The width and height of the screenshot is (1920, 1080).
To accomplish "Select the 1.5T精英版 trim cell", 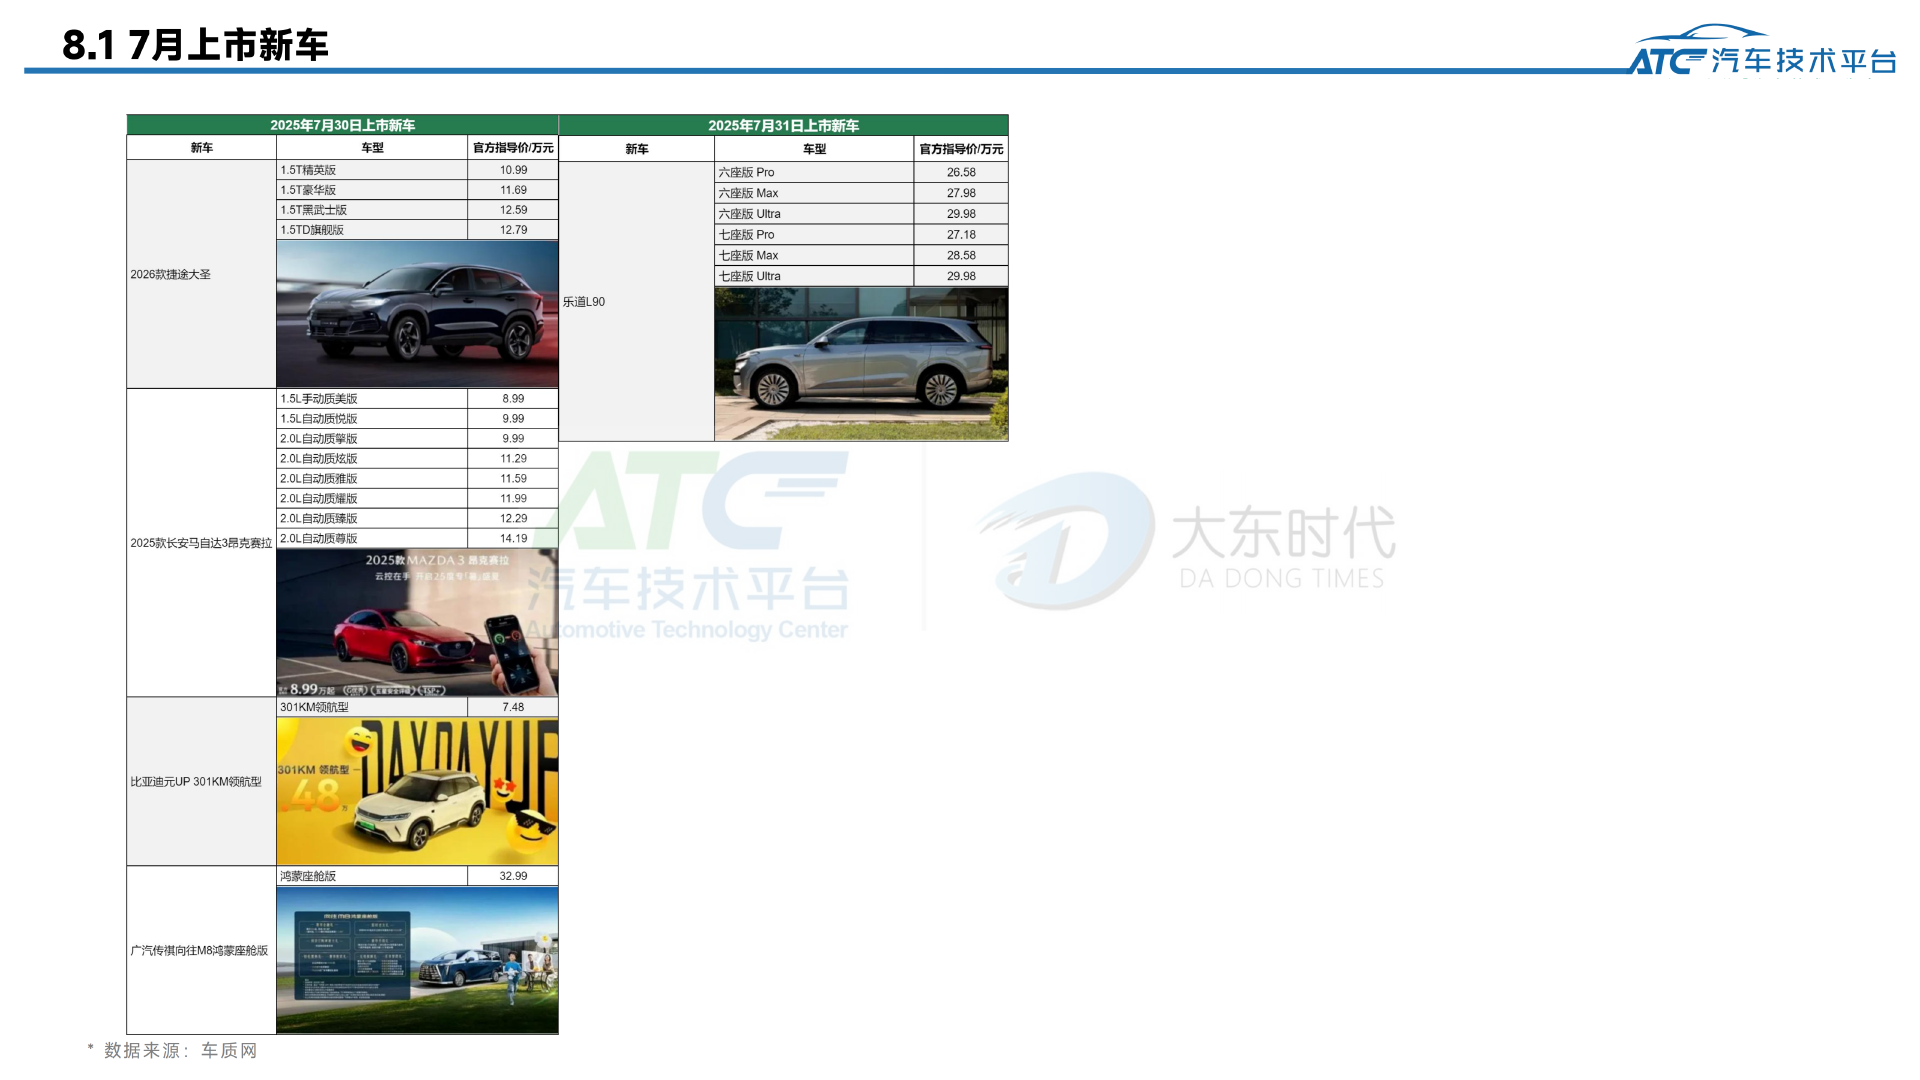I will coord(372,170).
